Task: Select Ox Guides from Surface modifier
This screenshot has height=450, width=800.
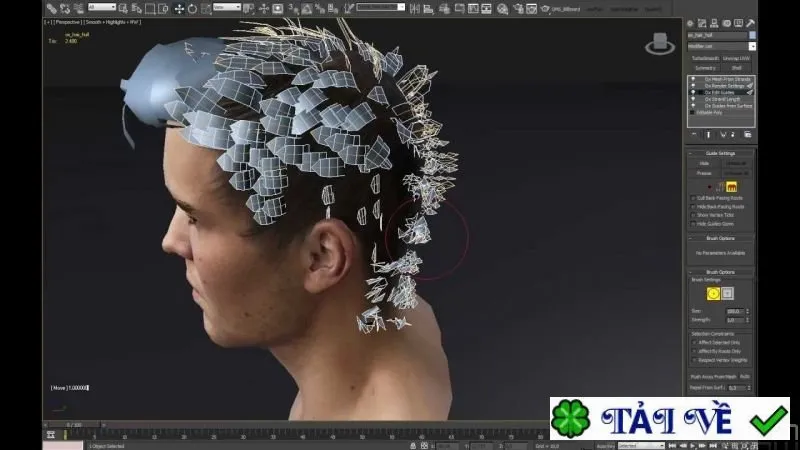Action: click(x=728, y=106)
